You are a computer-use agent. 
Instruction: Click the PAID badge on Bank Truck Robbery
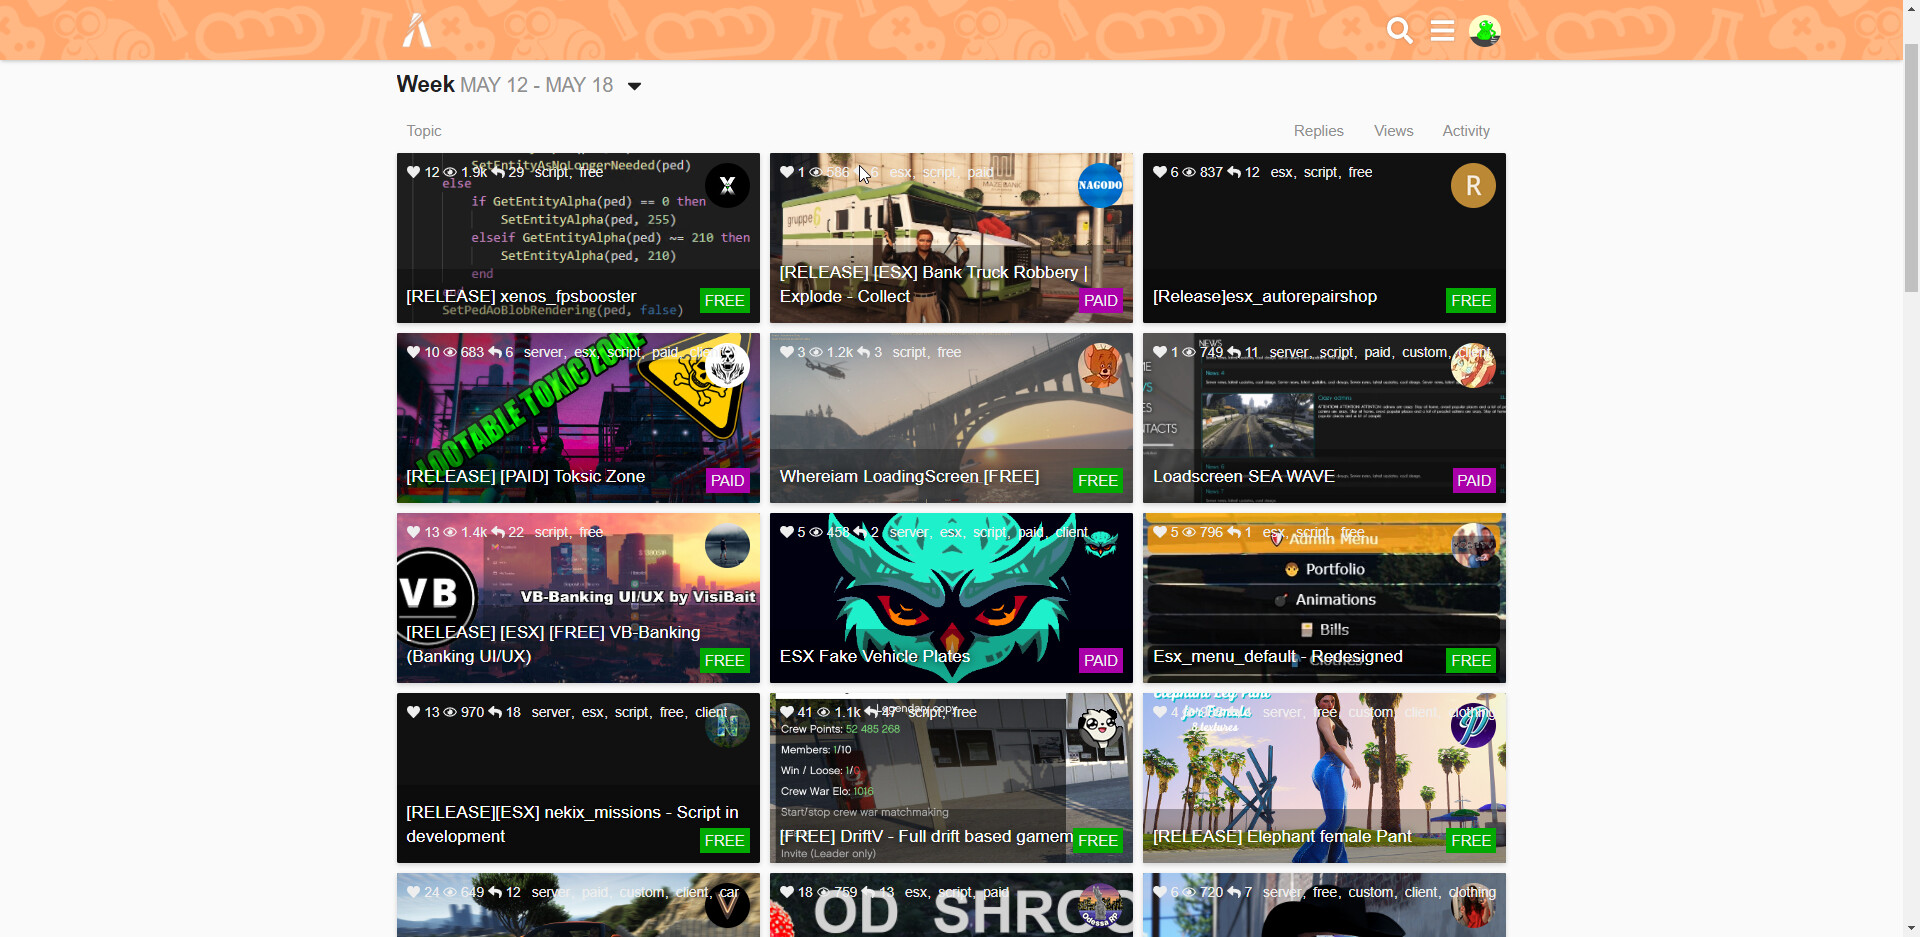1100,300
